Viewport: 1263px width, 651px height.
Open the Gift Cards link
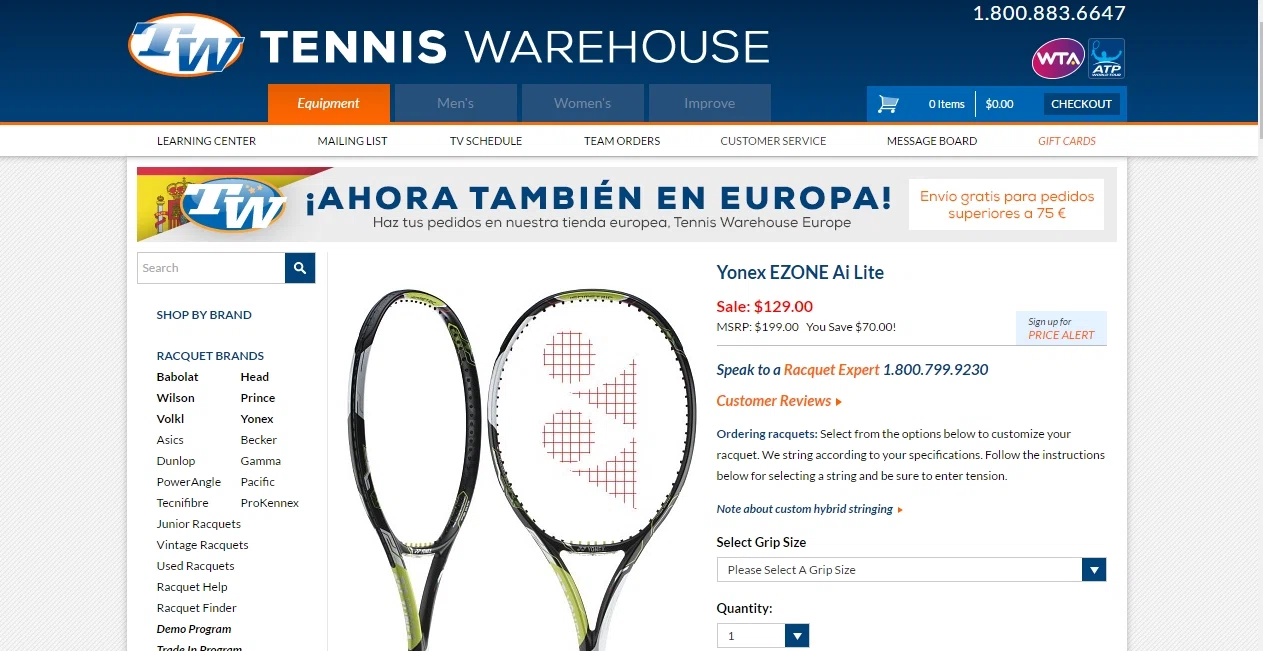(x=1067, y=141)
